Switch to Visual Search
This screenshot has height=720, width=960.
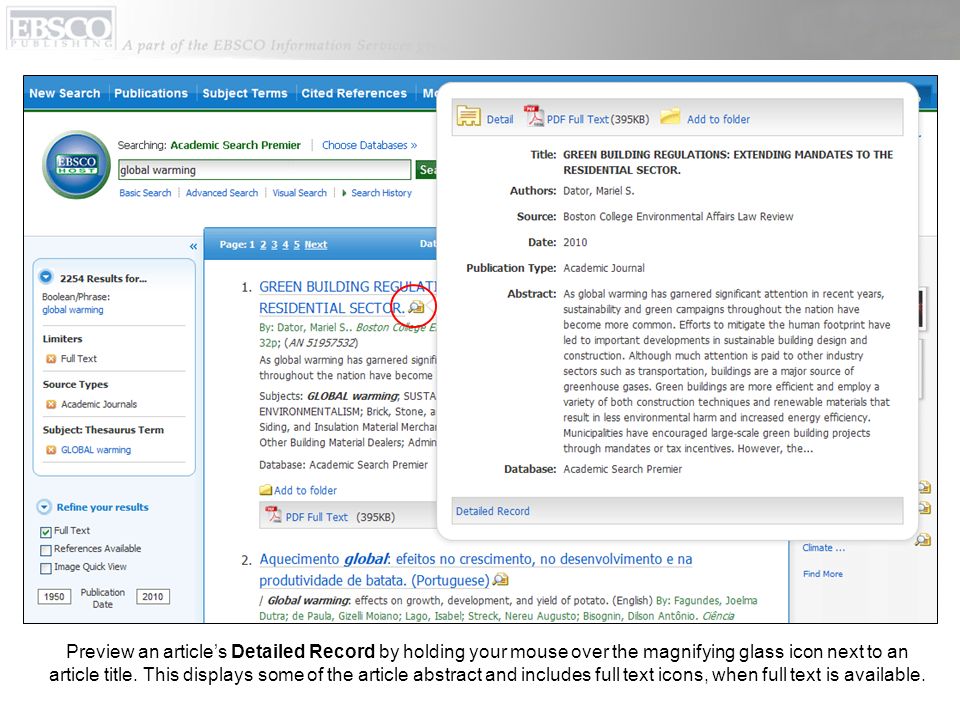pos(299,193)
